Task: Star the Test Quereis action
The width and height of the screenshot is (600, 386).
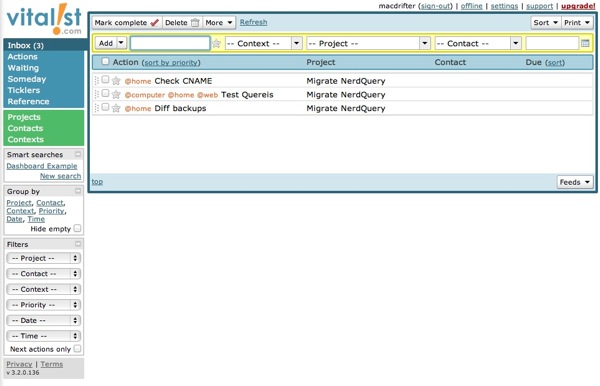Action: pyautogui.click(x=116, y=94)
